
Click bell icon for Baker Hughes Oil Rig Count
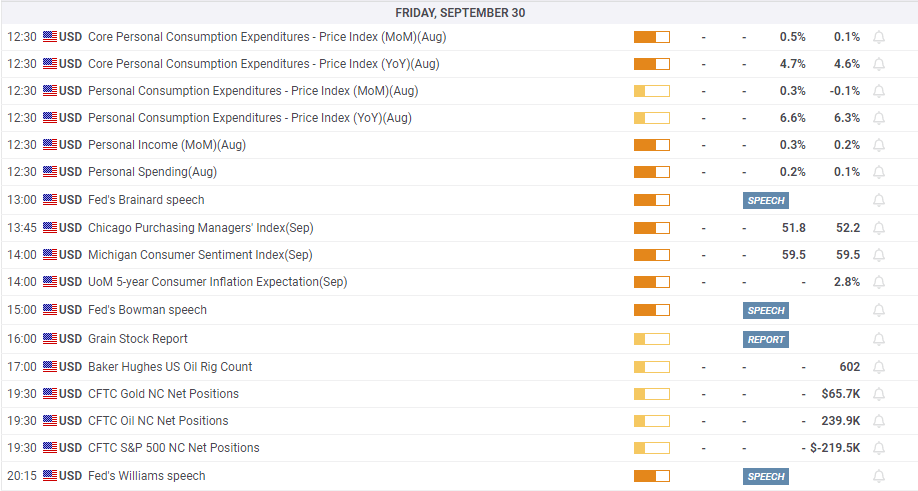(879, 367)
